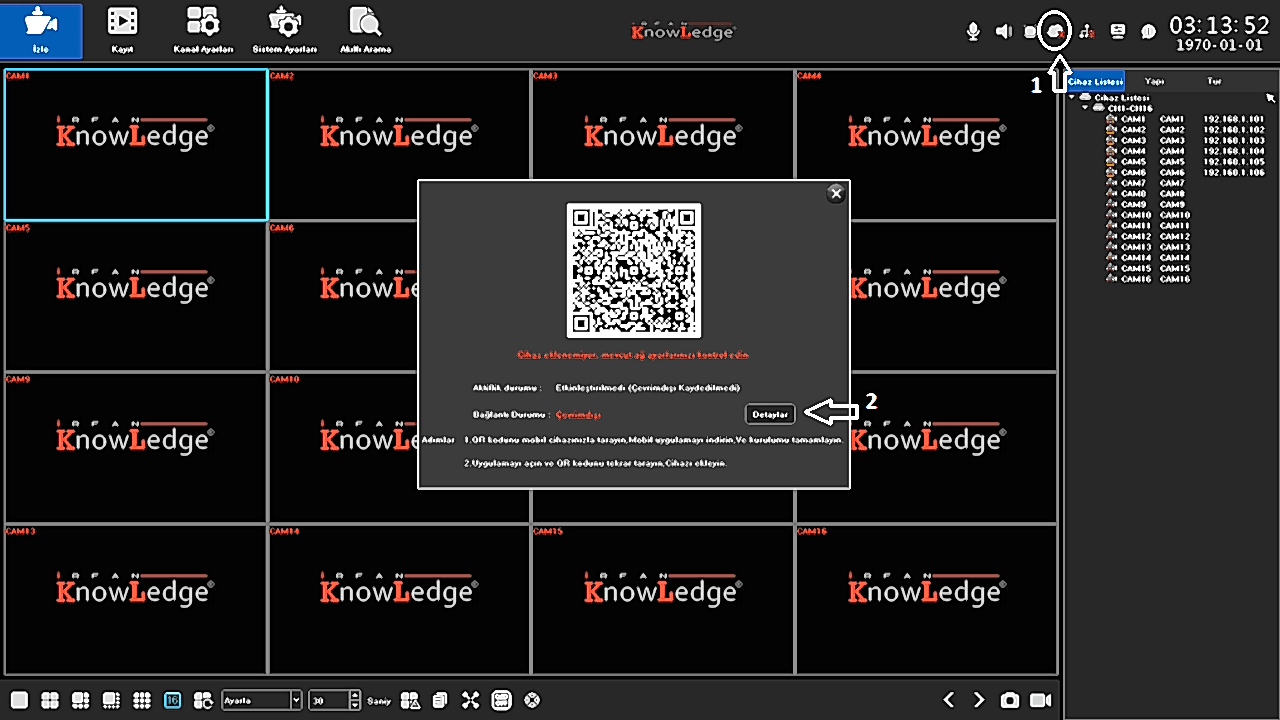The image size is (1280, 720).
Task: Switch to the Yapı tab
Action: [1154, 81]
